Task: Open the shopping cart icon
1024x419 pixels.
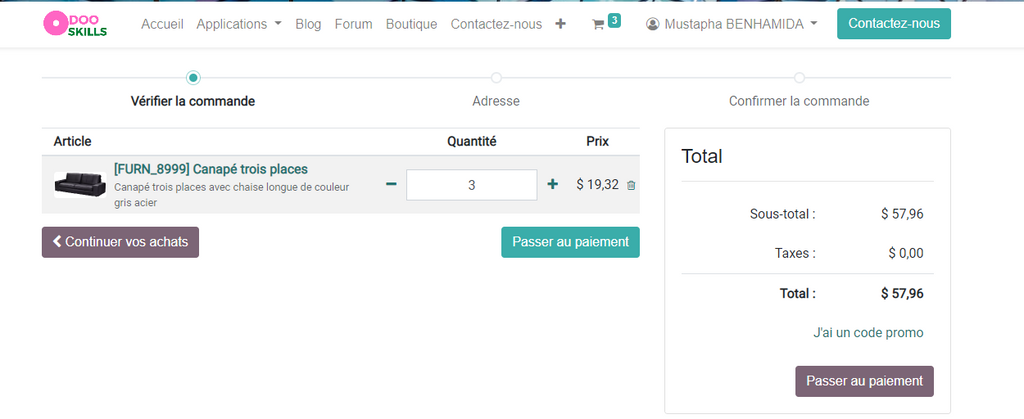Action: pos(598,24)
